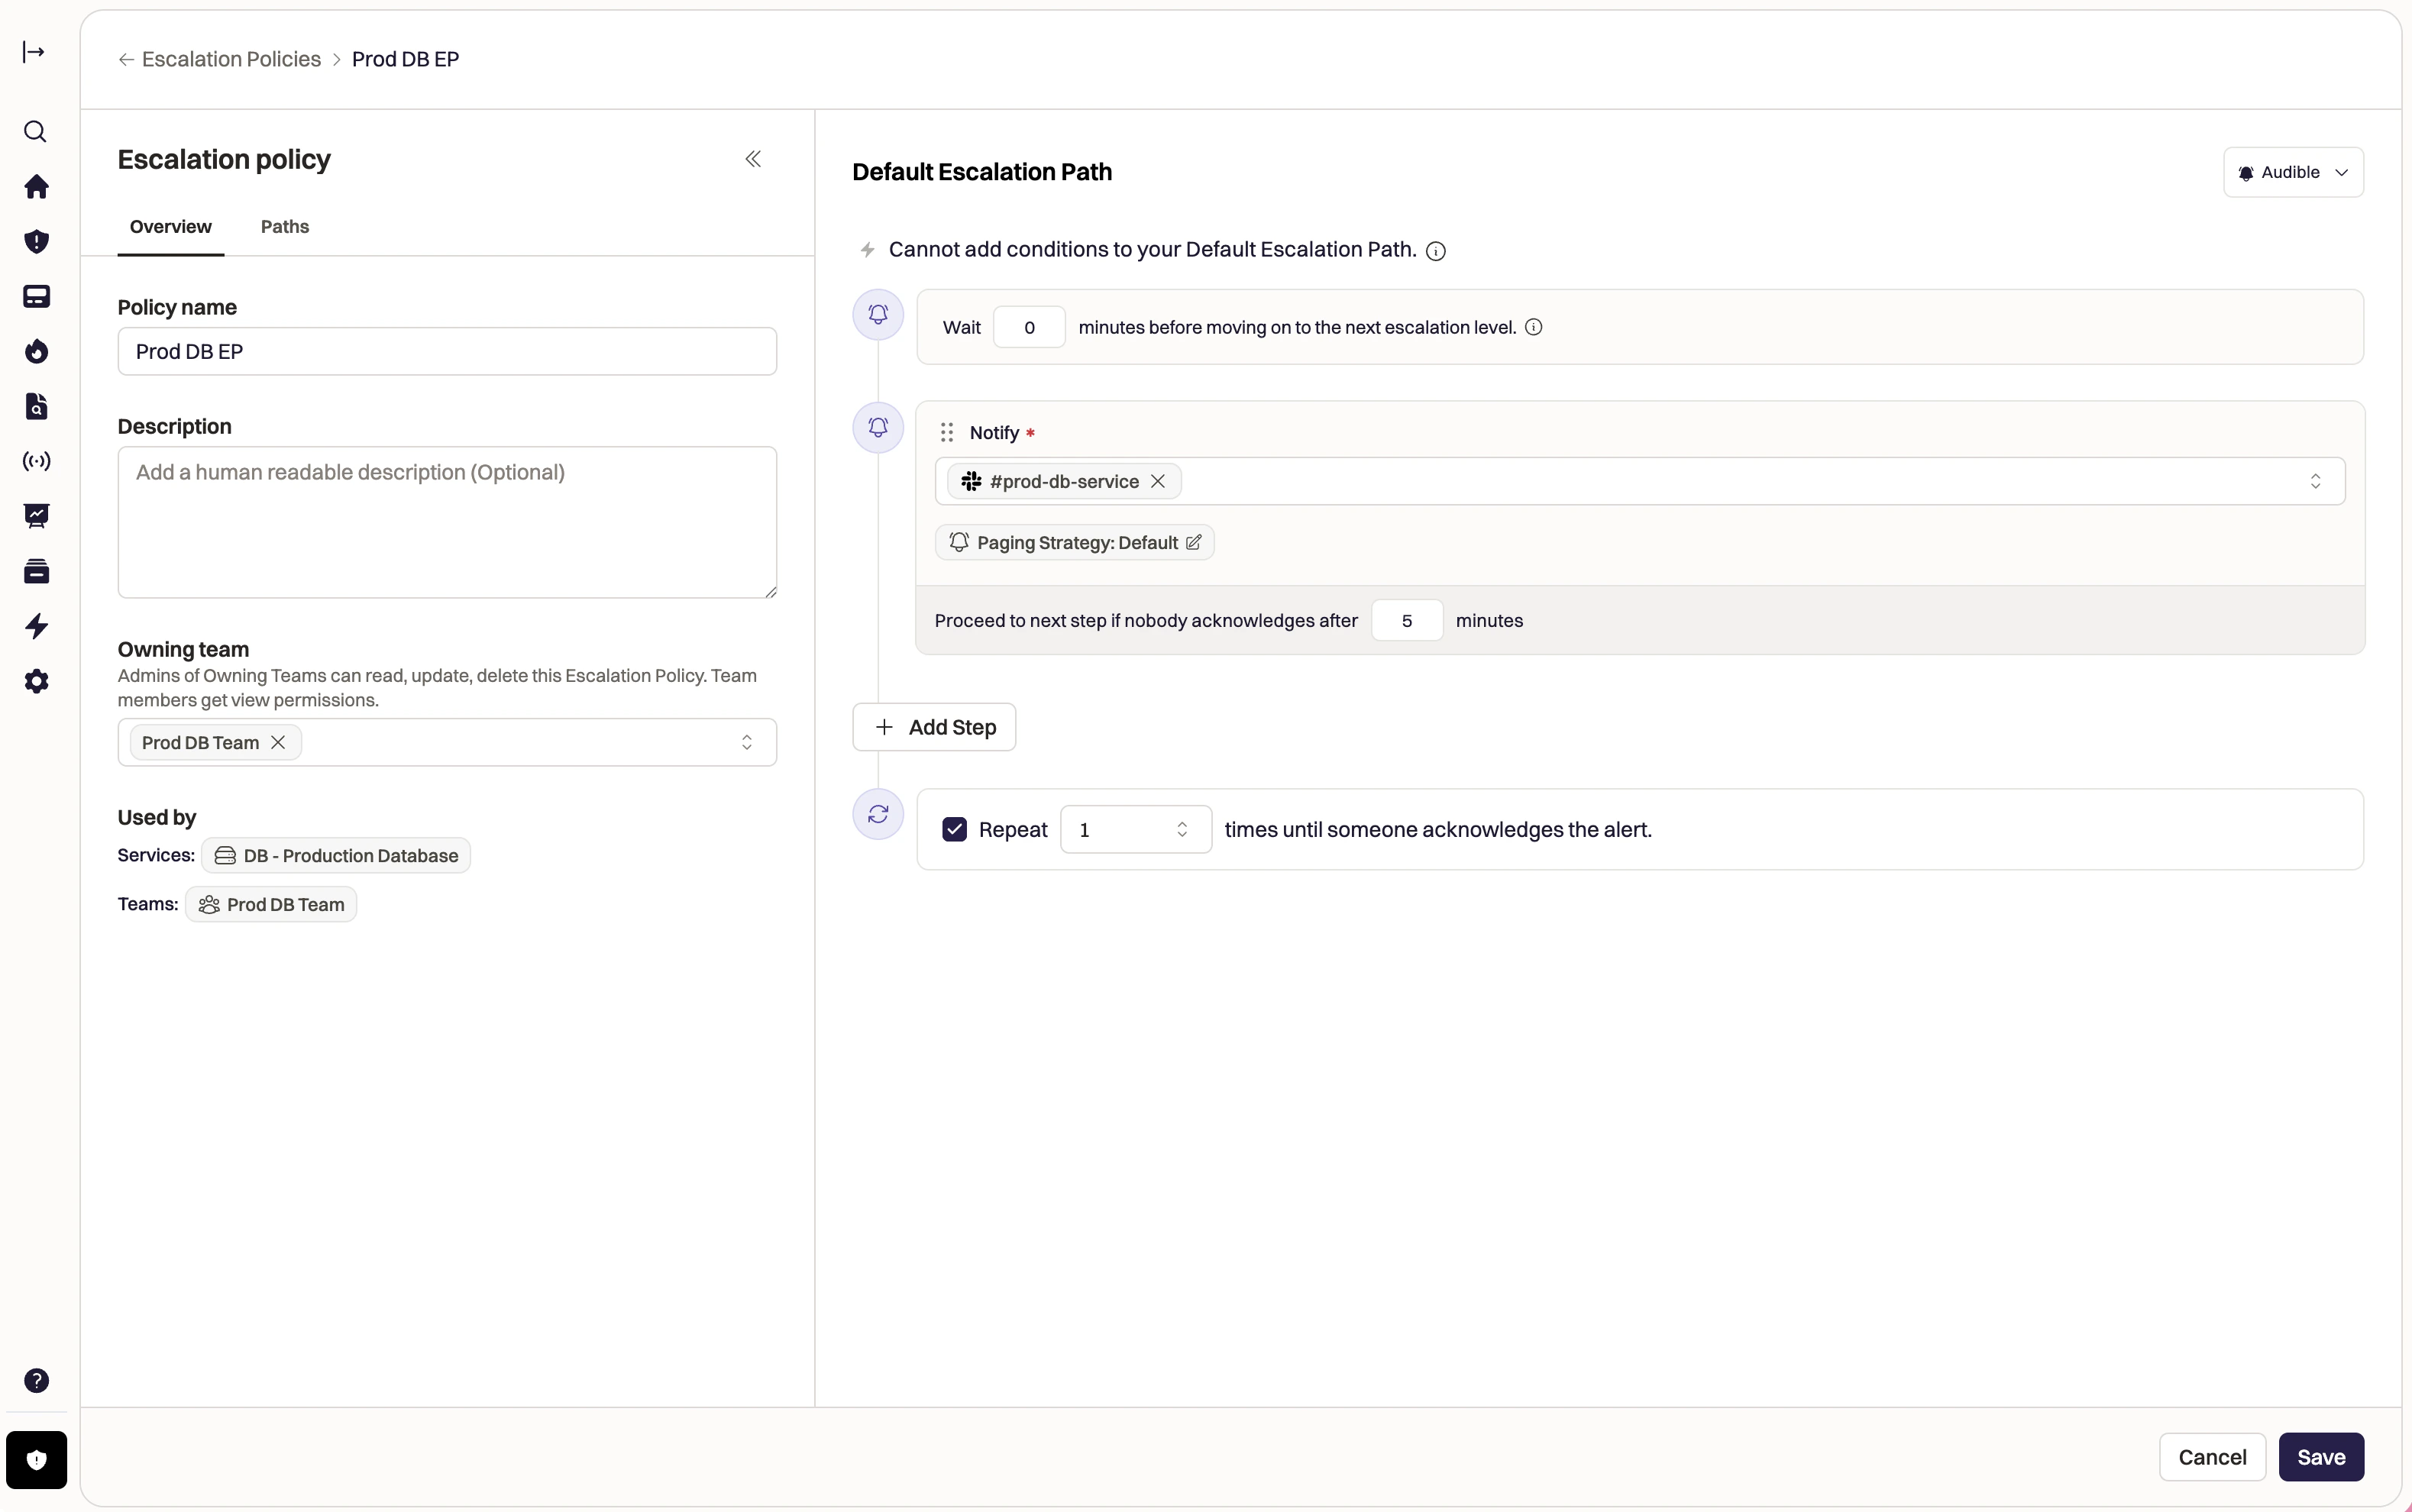
Task: Collapse the Escalation policy panel
Action: 753,159
